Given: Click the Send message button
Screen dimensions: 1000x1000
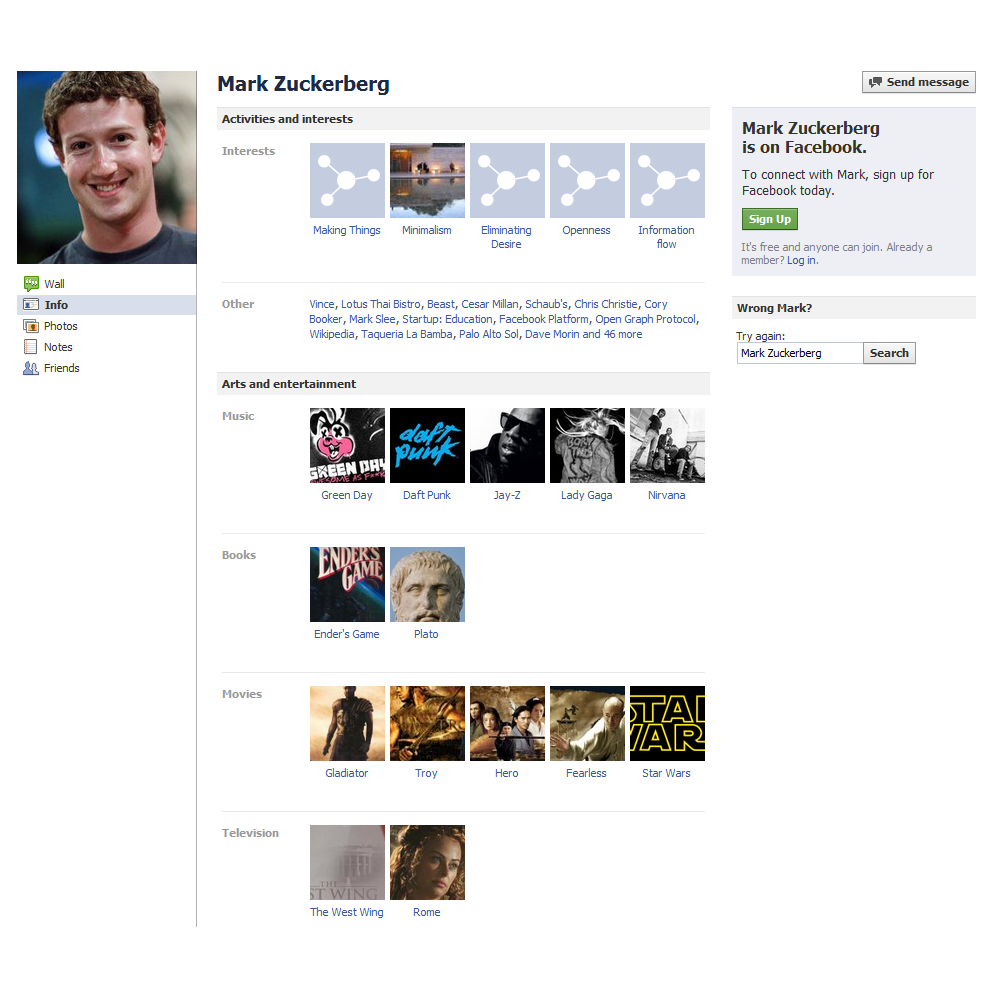Looking at the screenshot, I should [919, 82].
